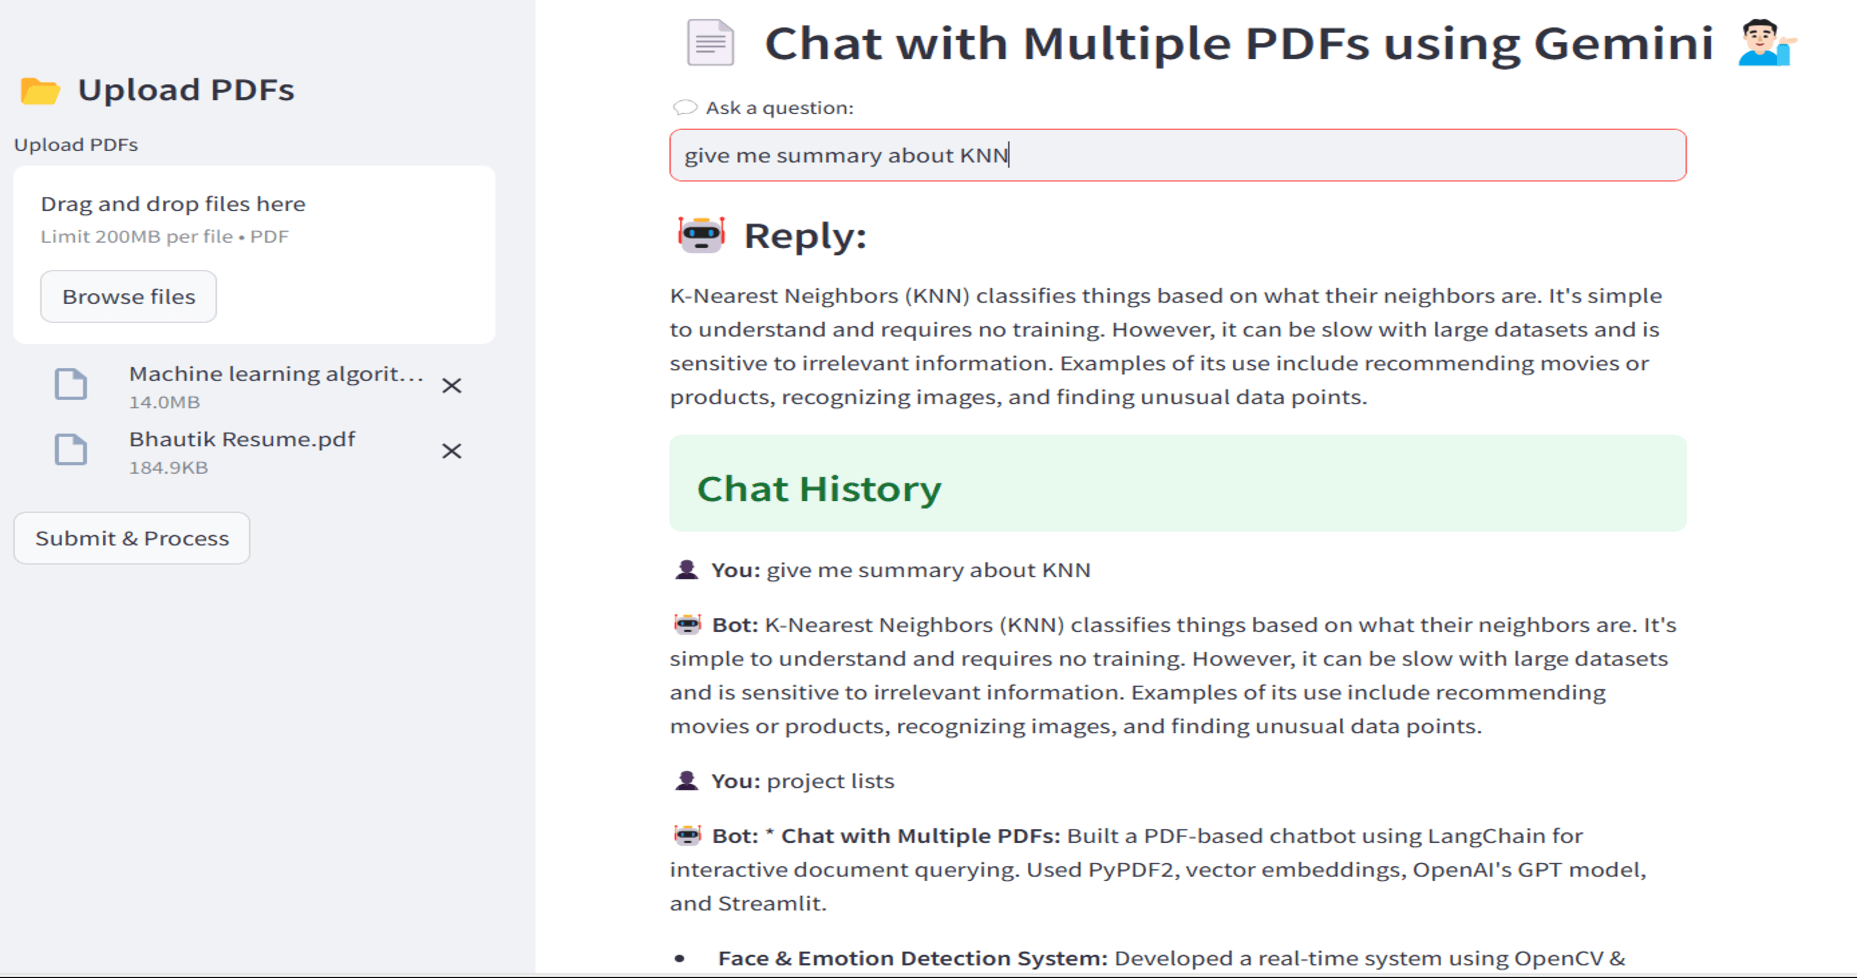1857x978 pixels.
Task: Click the robot icon beside the Reply heading
Action: [x=700, y=234]
